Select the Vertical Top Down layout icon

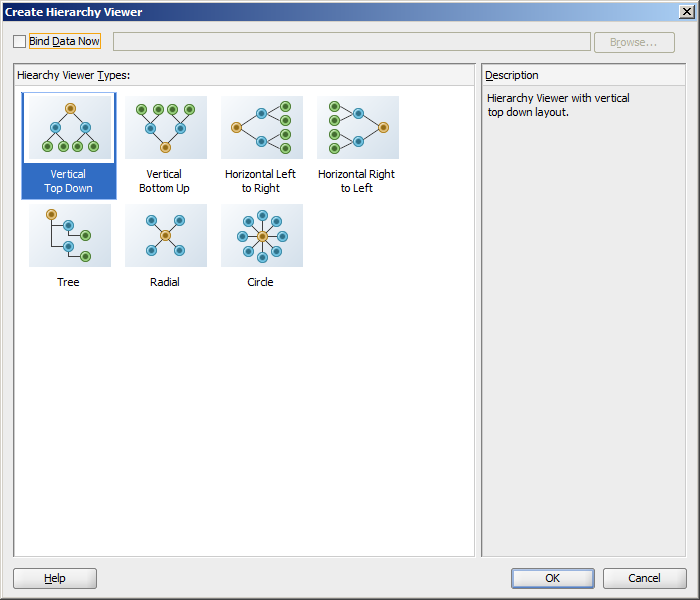click(x=70, y=128)
